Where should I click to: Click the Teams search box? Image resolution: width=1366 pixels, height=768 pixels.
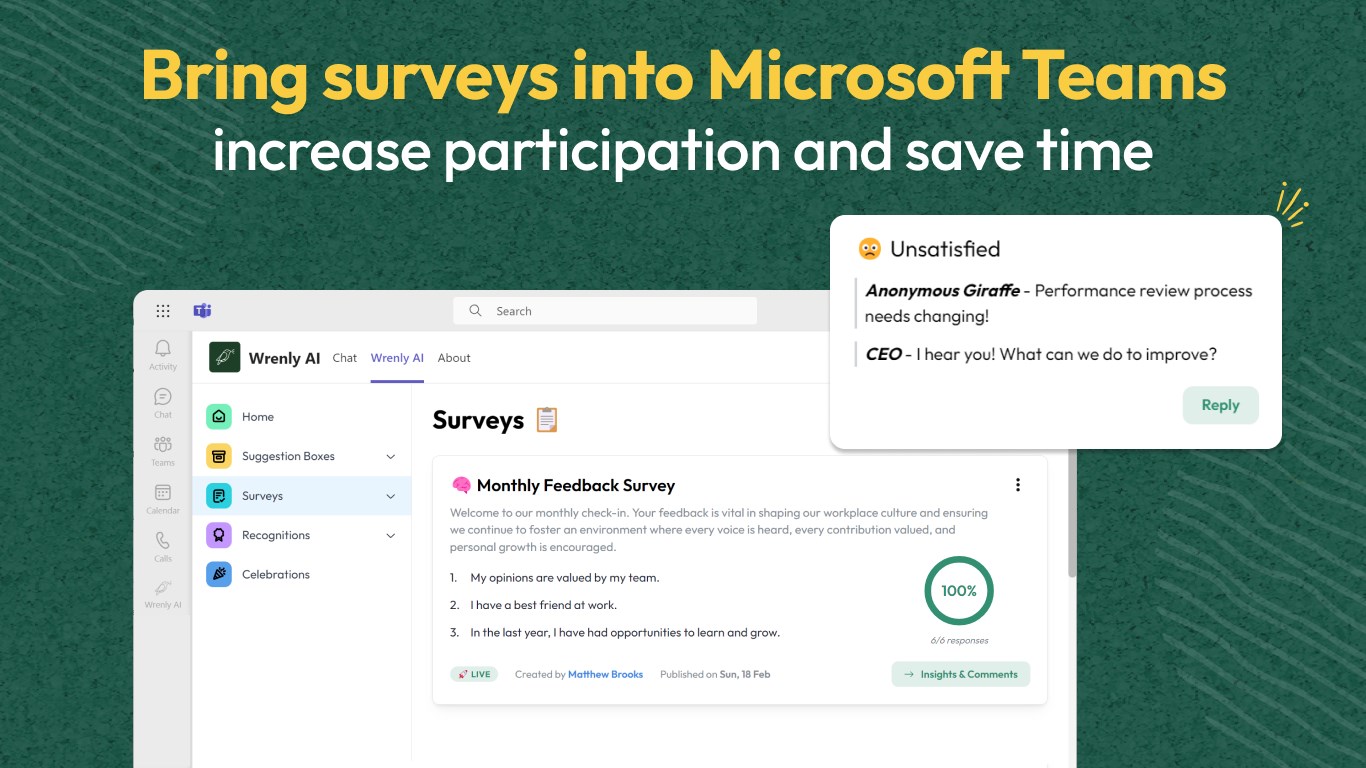coord(605,311)
